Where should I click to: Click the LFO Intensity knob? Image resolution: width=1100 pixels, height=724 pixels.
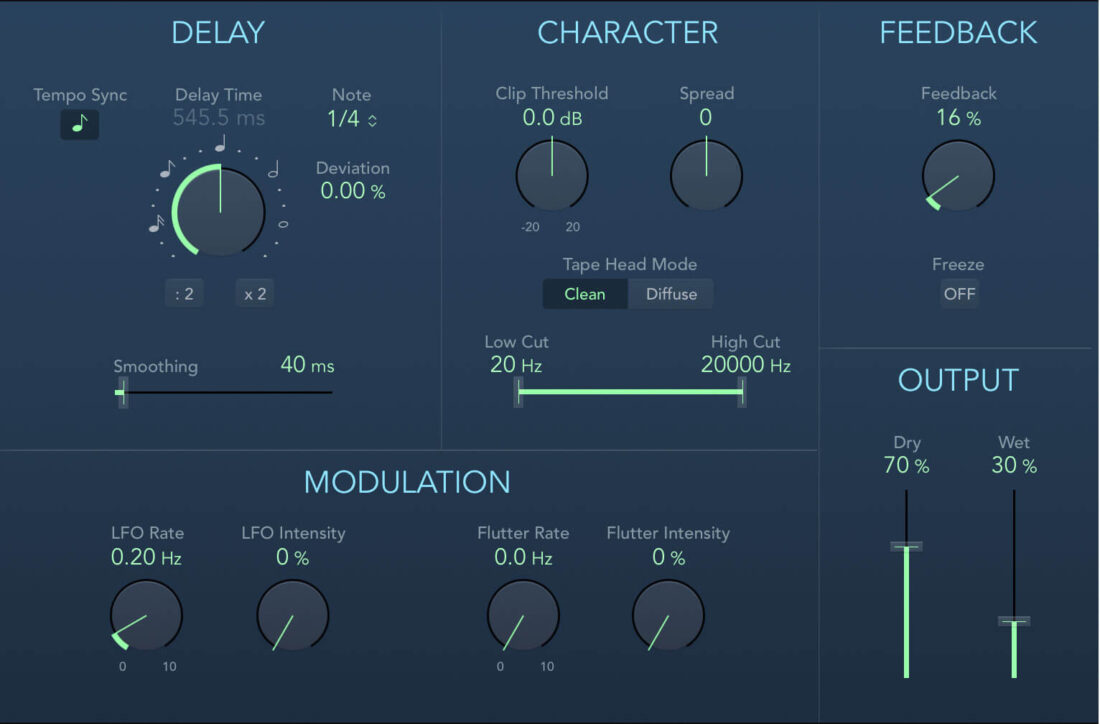pos(293,615)
